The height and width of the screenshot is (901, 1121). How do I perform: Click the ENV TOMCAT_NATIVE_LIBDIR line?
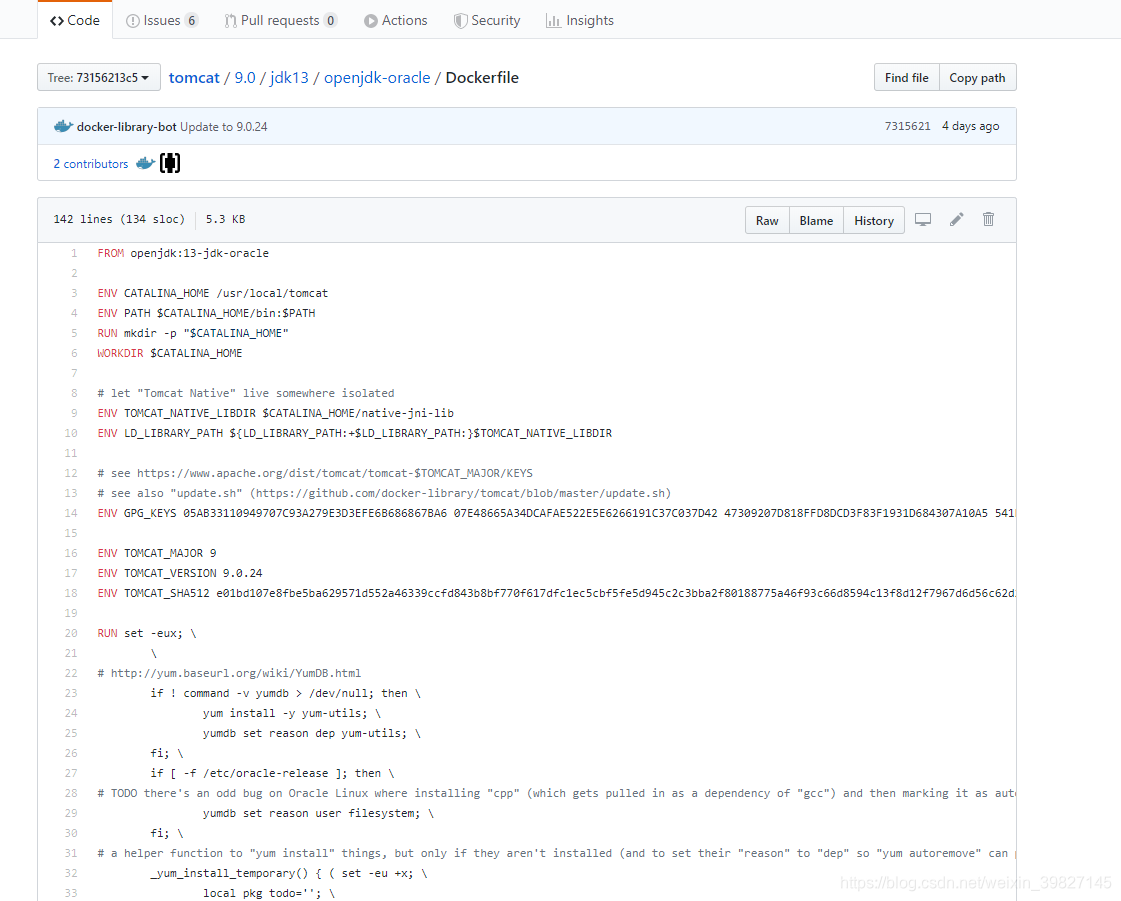coord(275,413)
